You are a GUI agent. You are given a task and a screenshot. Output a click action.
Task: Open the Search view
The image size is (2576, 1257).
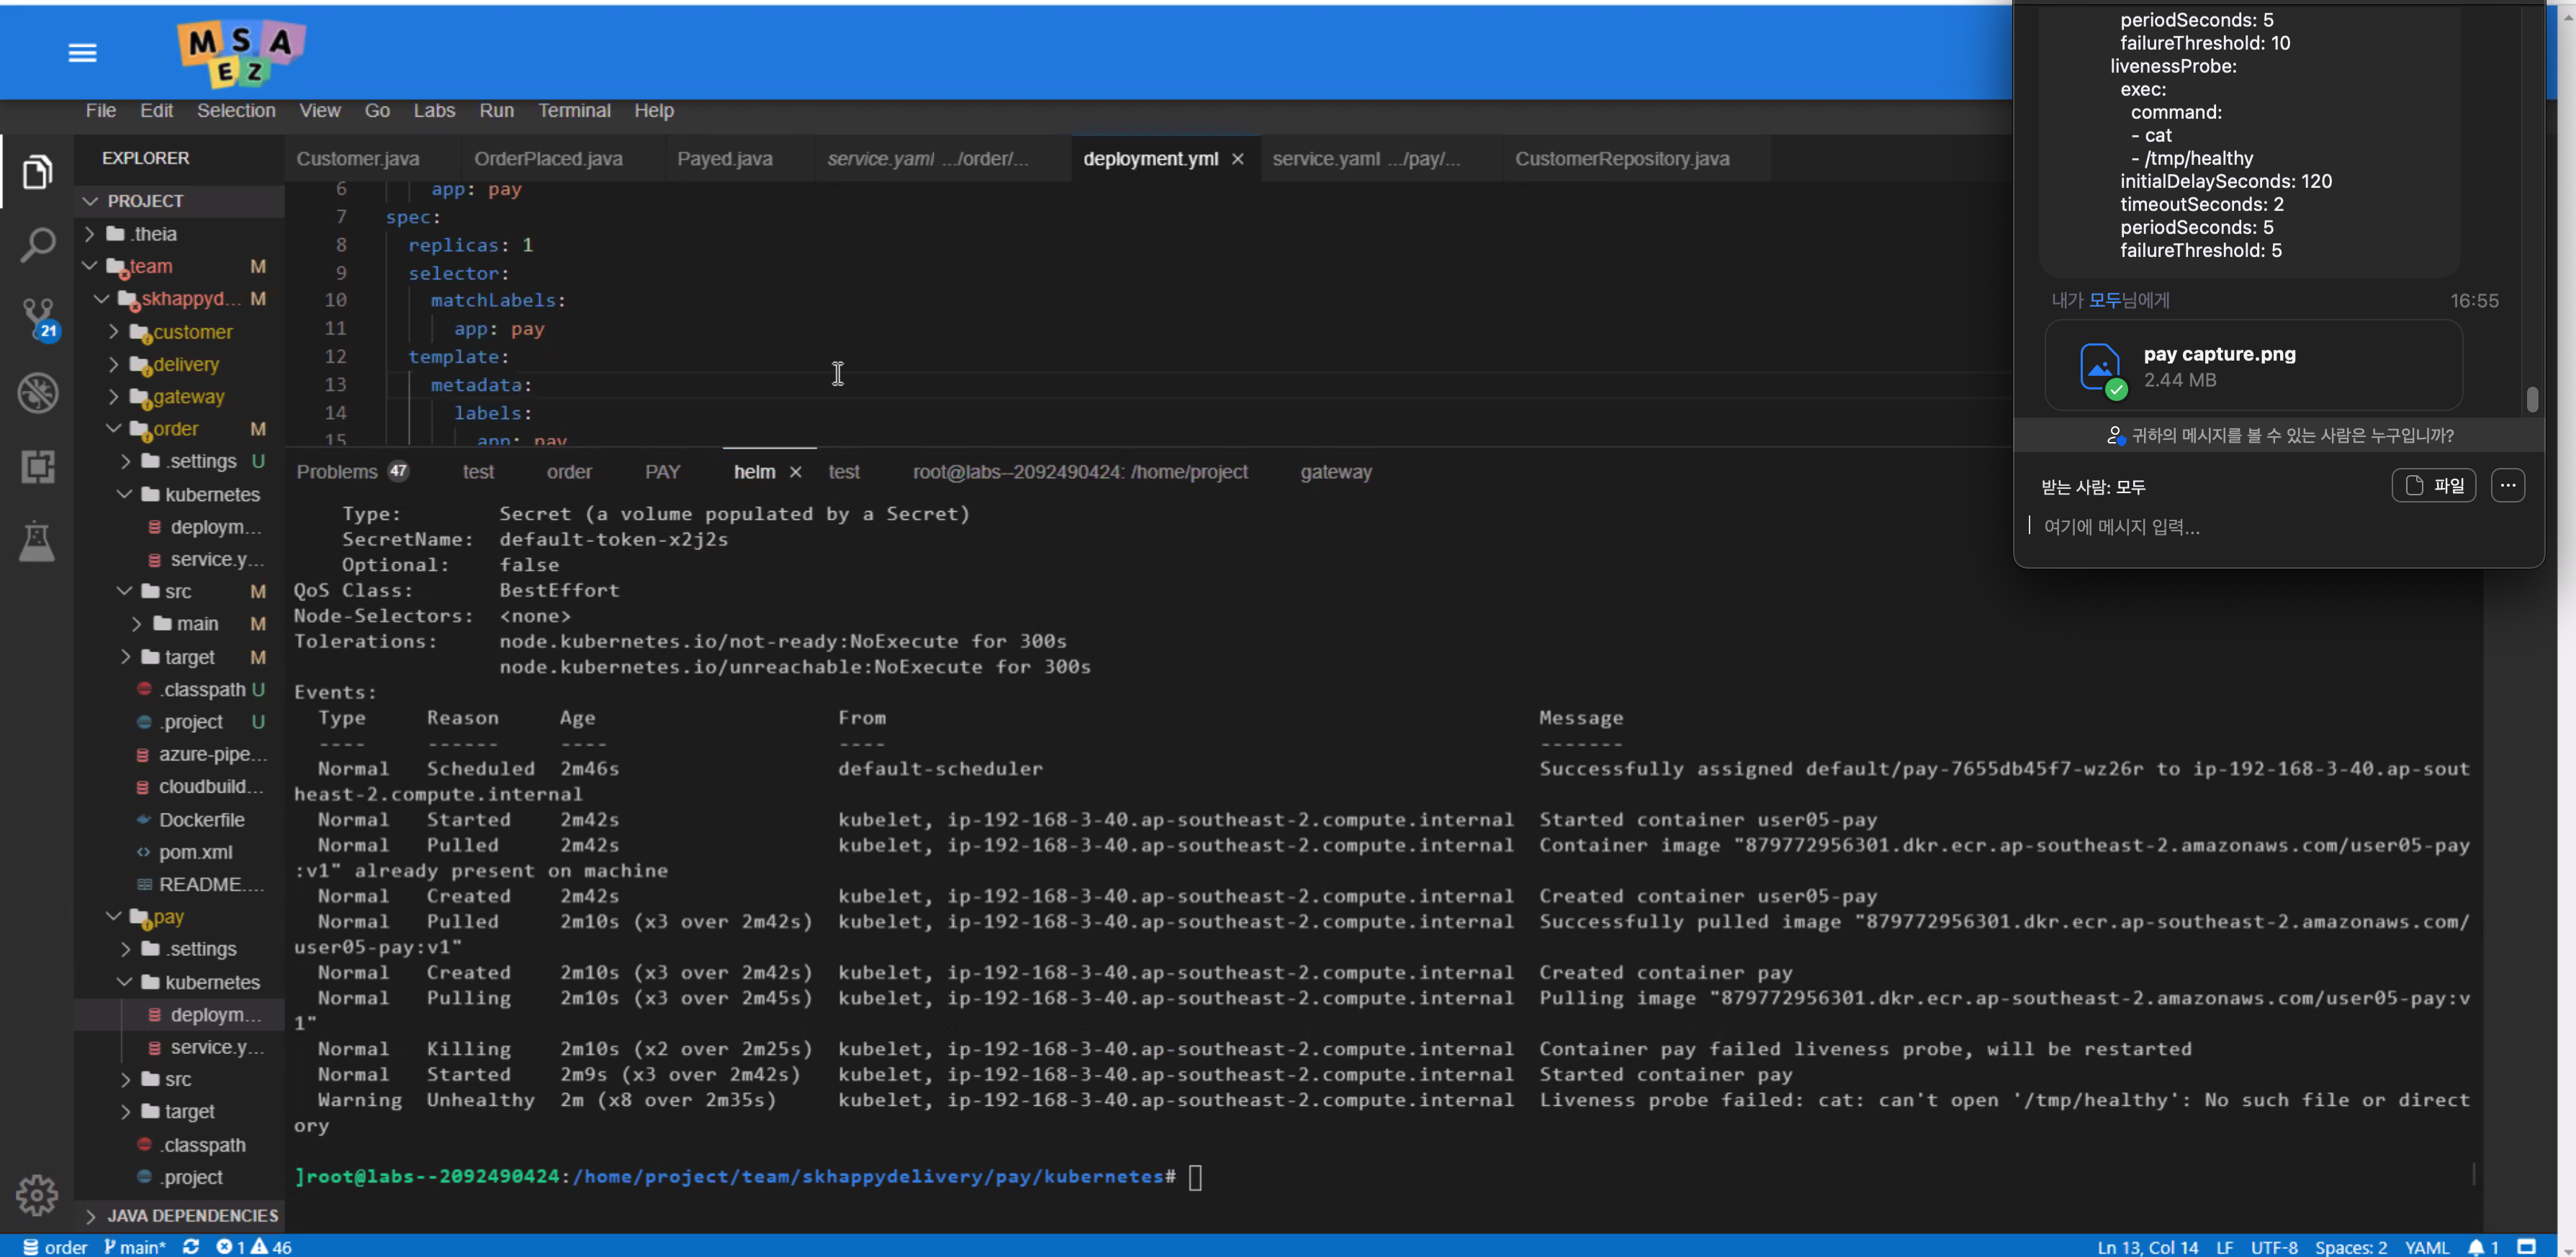pos(38,243)
